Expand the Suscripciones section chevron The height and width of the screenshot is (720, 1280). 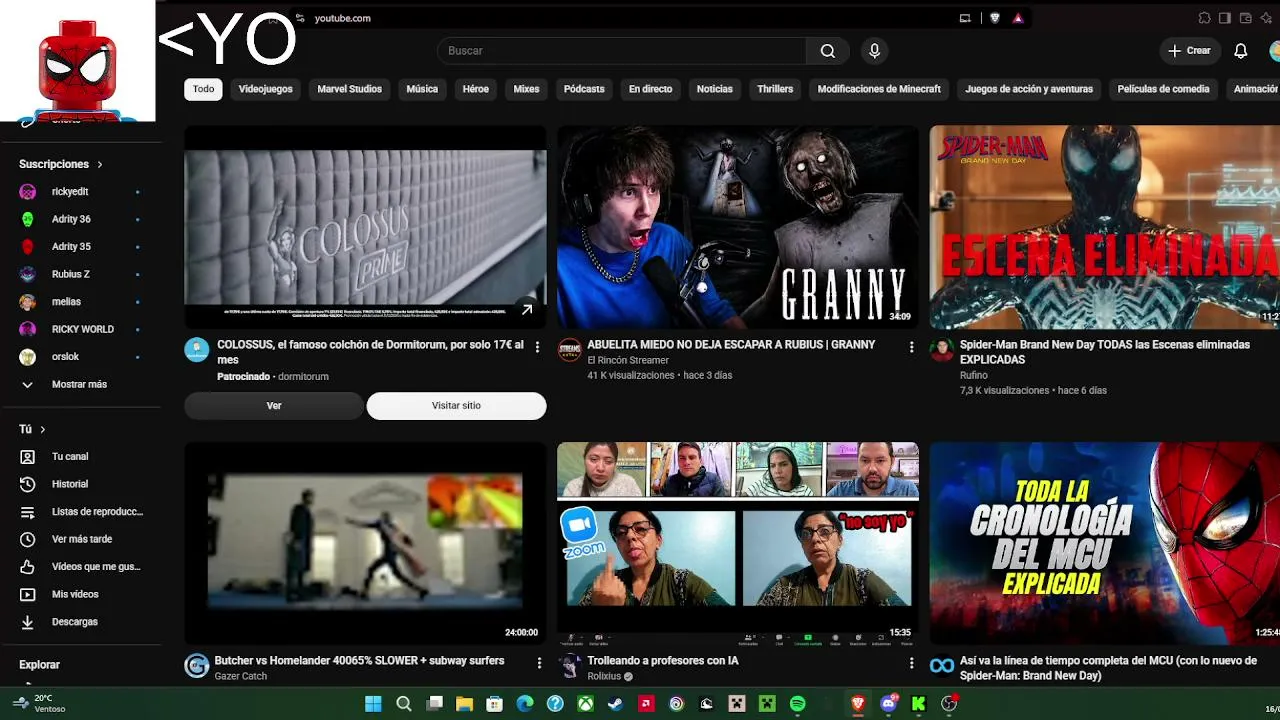coord(100,164)
